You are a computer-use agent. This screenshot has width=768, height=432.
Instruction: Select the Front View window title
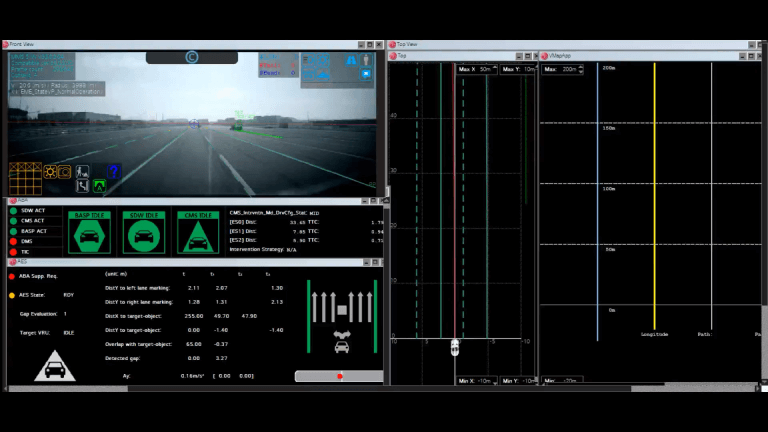point(22,44)
